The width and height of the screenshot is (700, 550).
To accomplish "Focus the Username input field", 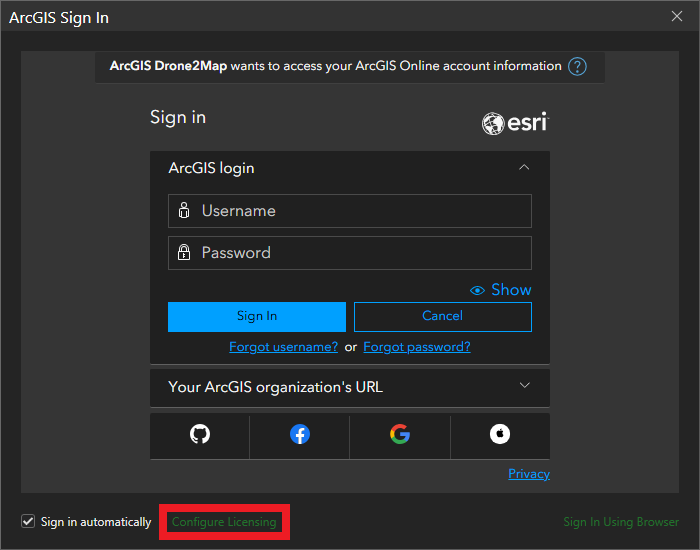I will coord(360,211).
